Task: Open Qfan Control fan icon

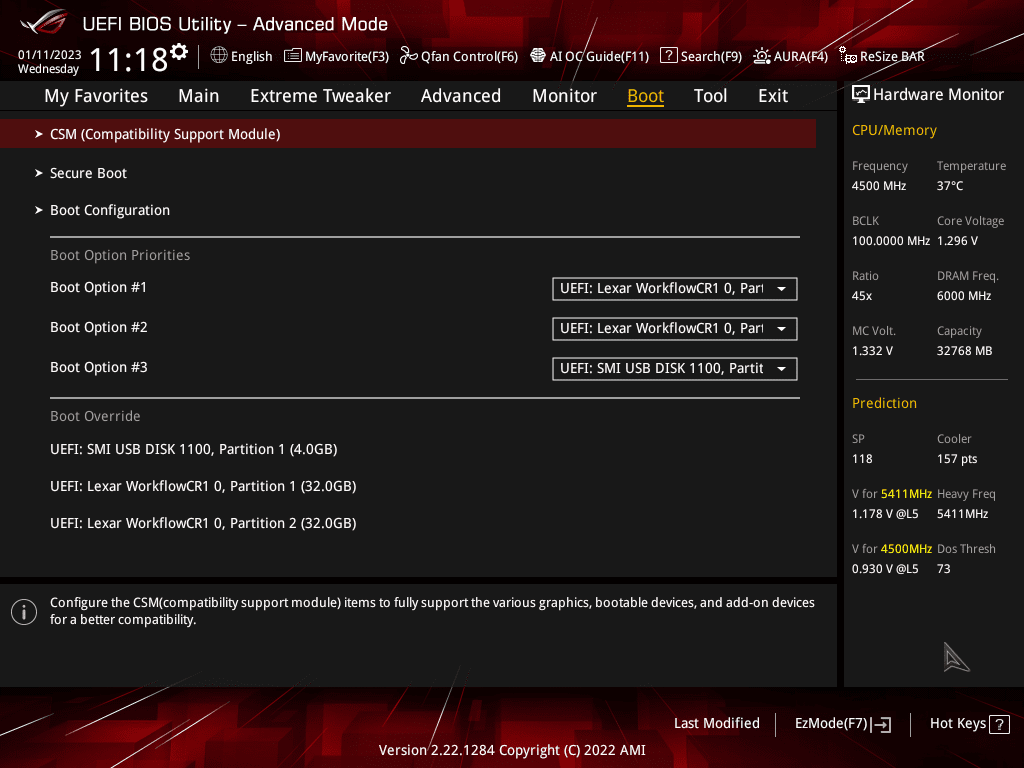Action: click(408, 56)
